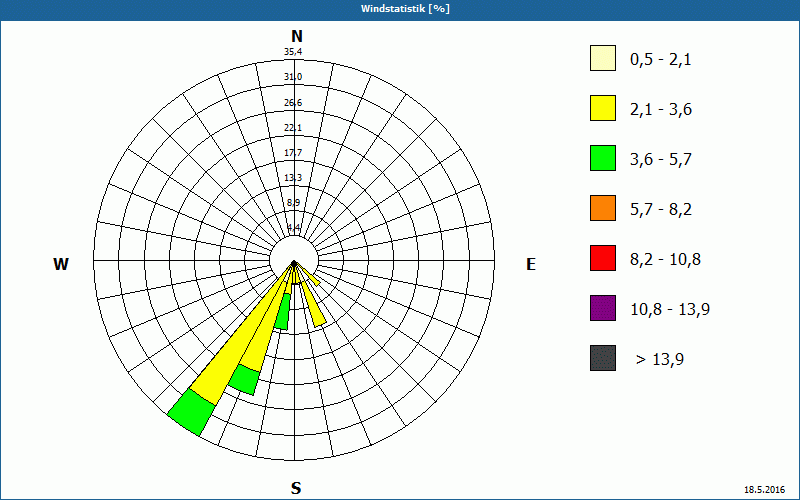Image resolution: width=800 pixels, height=500 pixels.
Task: Click the legend label '> 13,9'
Action: [660, 360]
